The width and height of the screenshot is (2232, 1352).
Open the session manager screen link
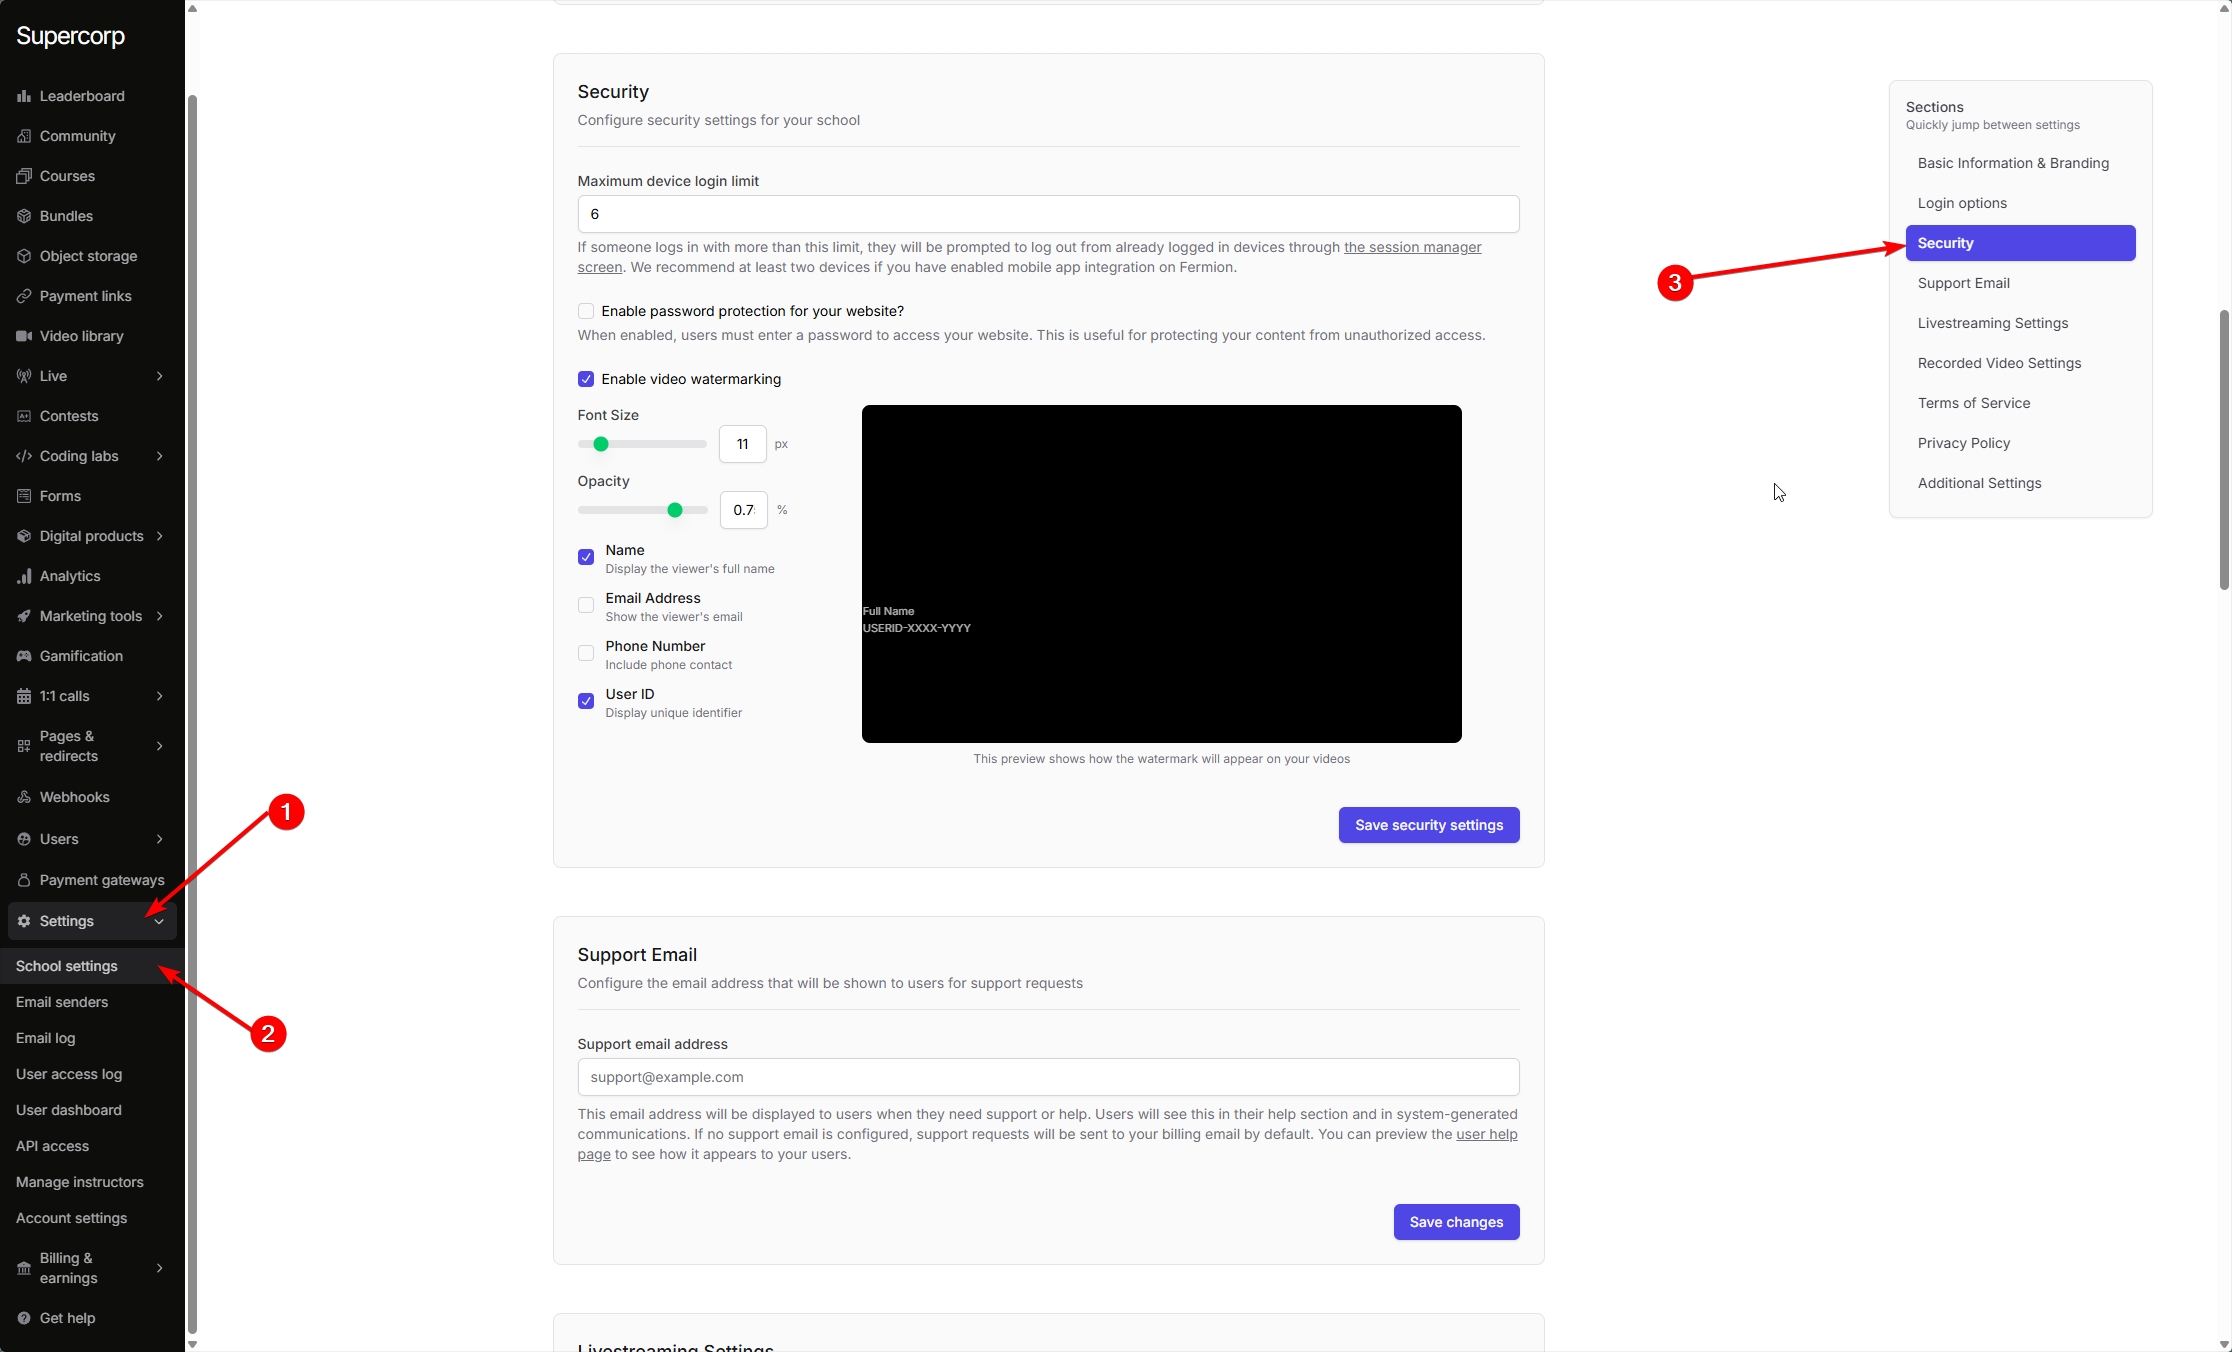(x=1412, y=247)
